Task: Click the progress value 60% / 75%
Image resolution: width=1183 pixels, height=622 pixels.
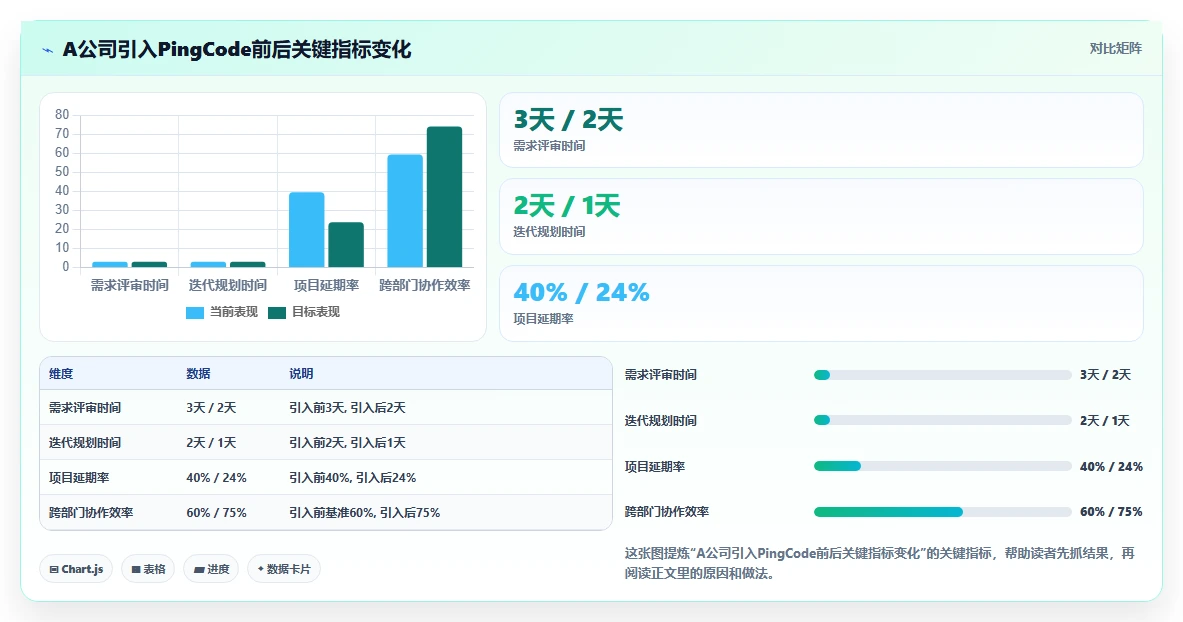Action: (1111, 512)
